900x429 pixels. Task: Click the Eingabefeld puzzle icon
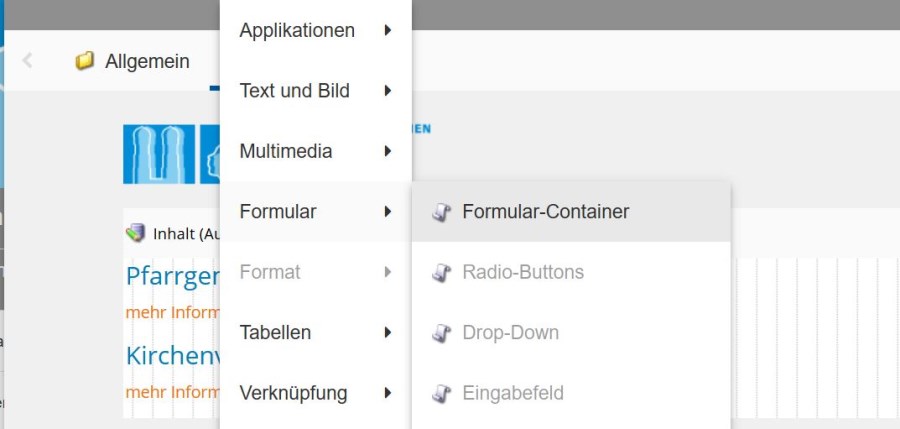pos(442,393)
